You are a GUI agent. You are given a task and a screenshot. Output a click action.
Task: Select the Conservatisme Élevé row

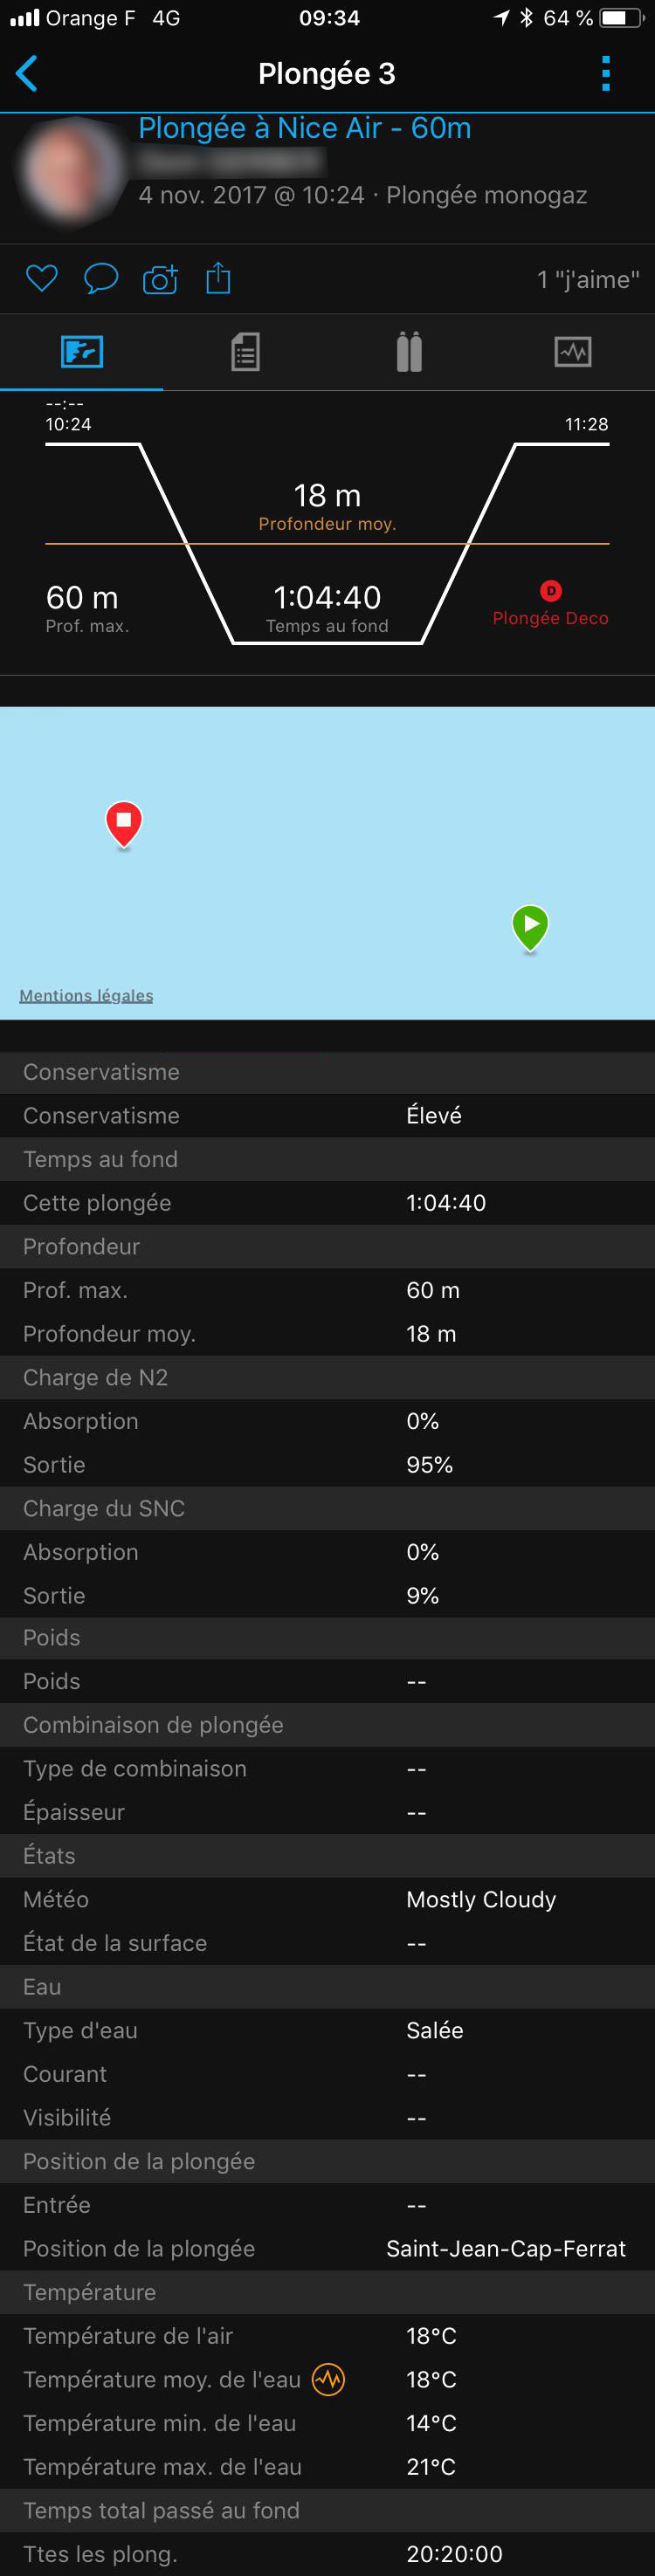(x=327, y=1115)
